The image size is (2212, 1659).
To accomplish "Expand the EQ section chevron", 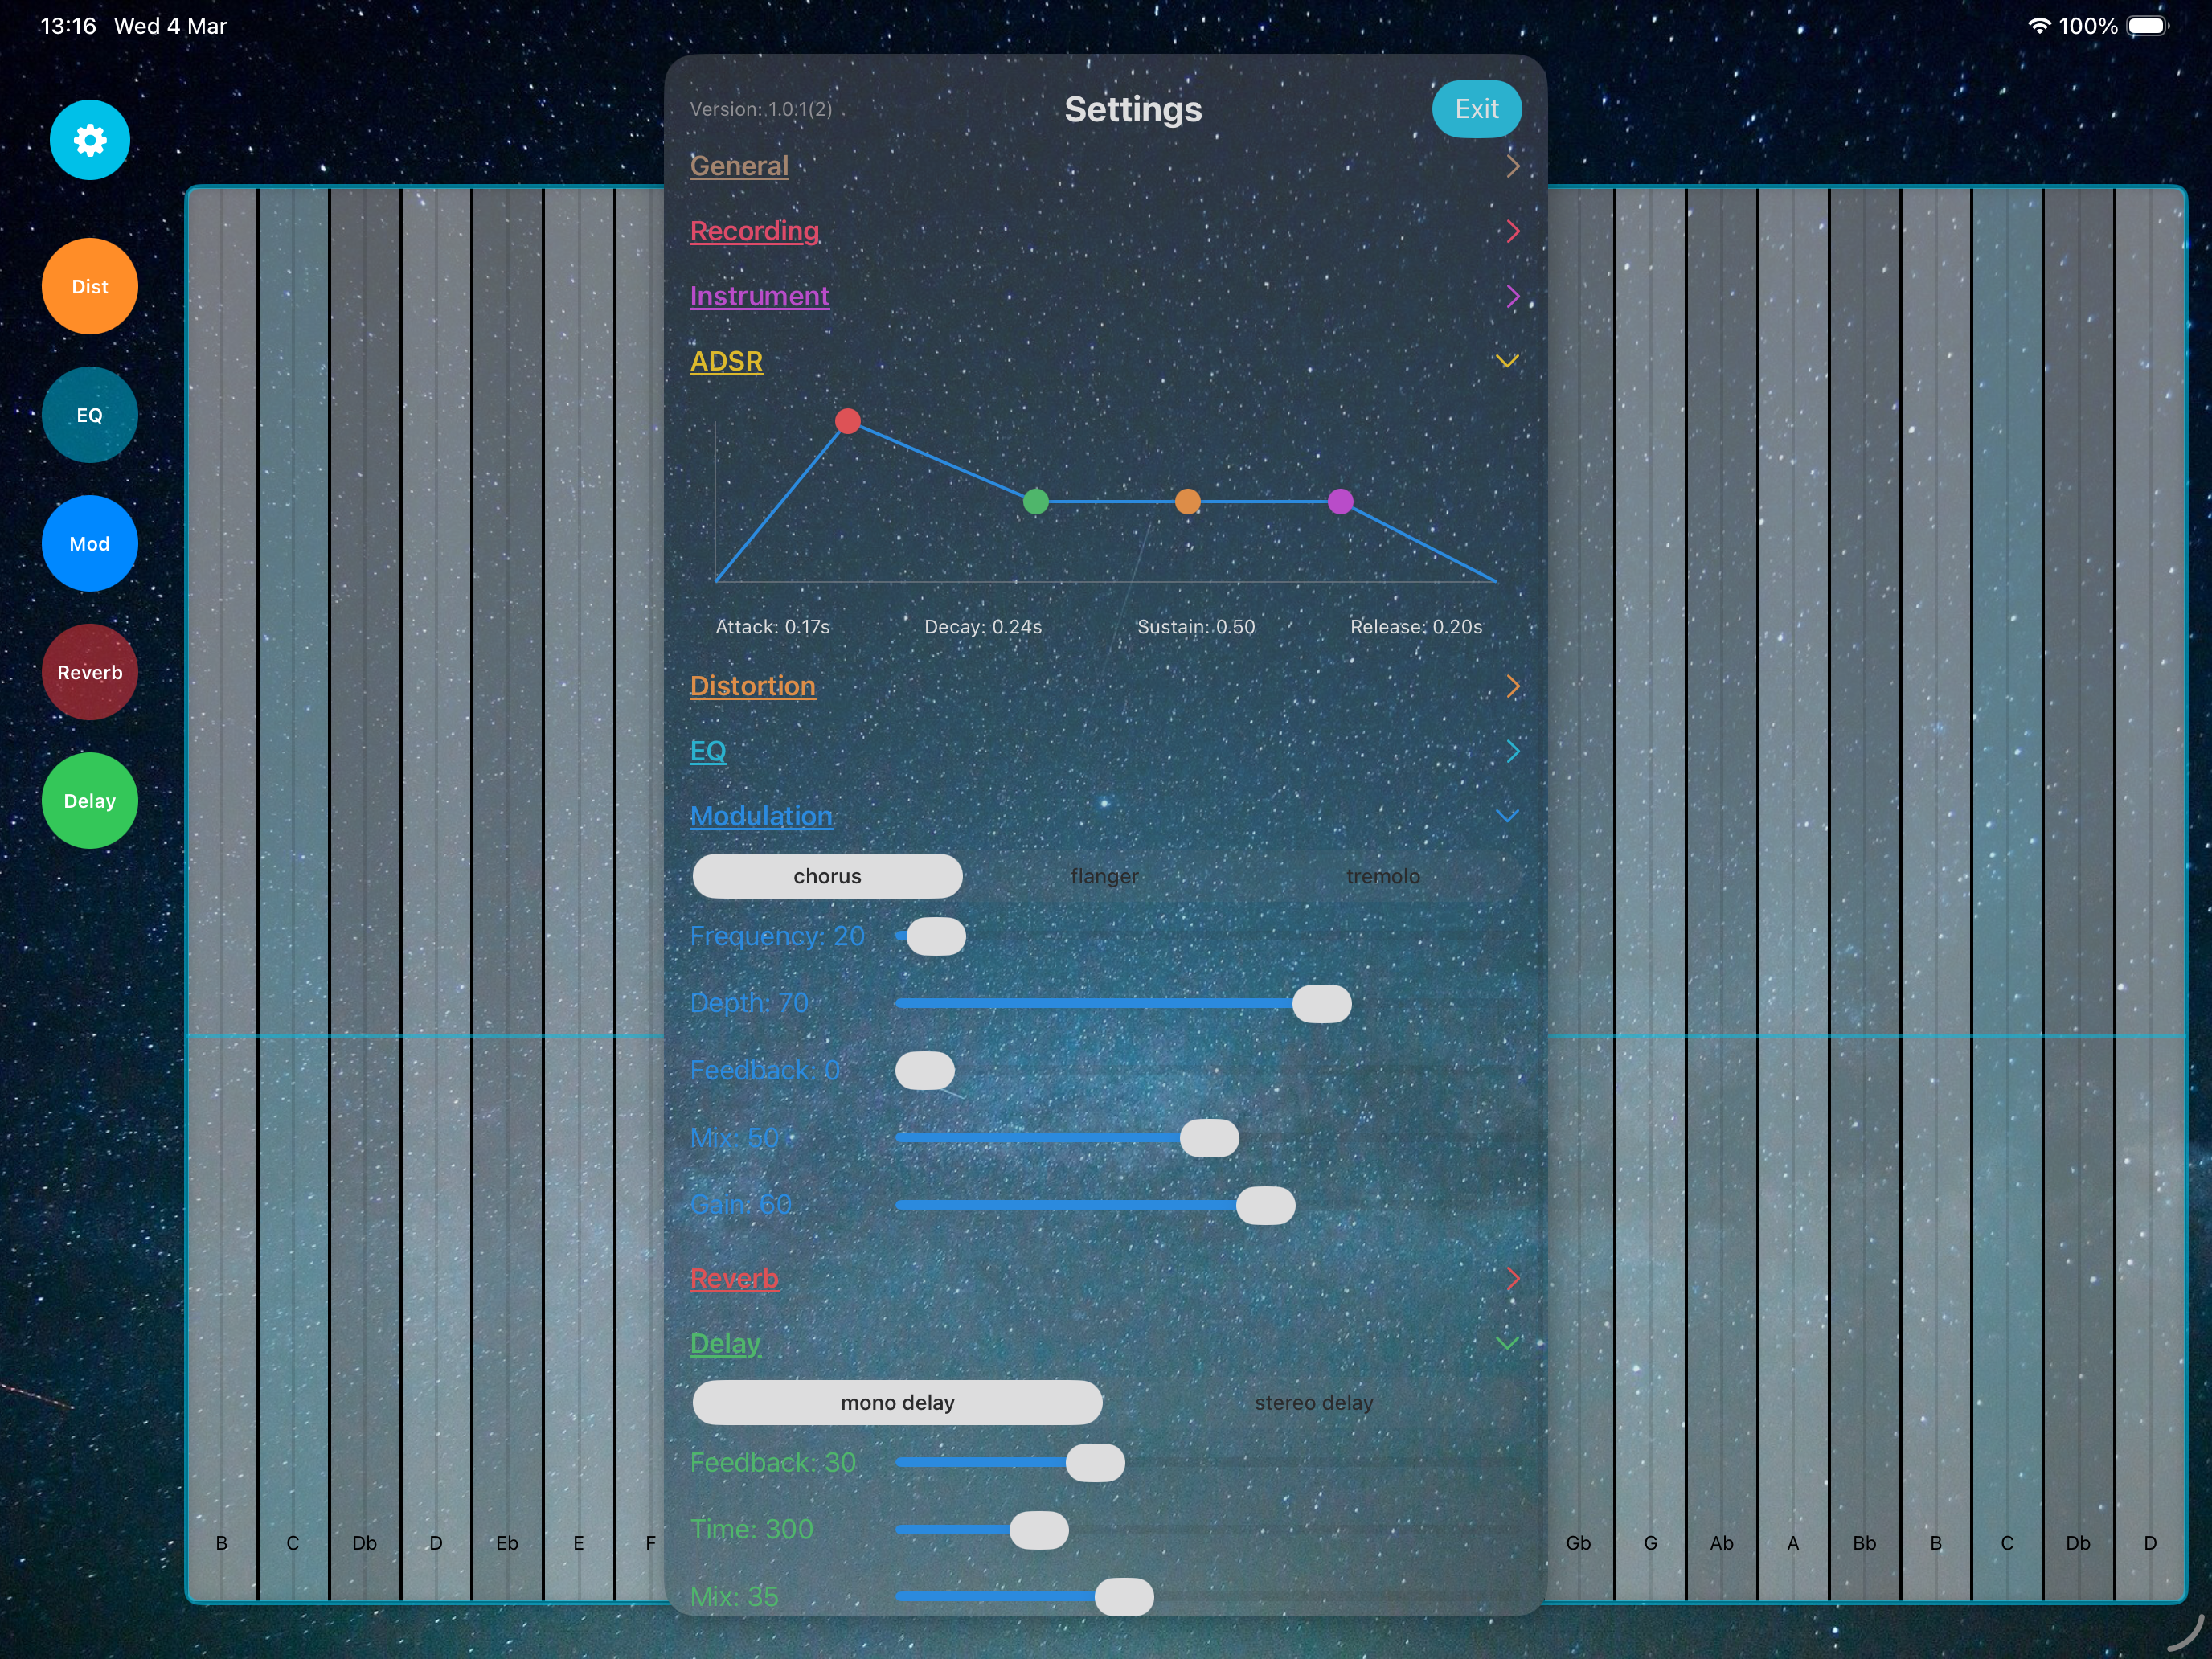I will 1512,751.
